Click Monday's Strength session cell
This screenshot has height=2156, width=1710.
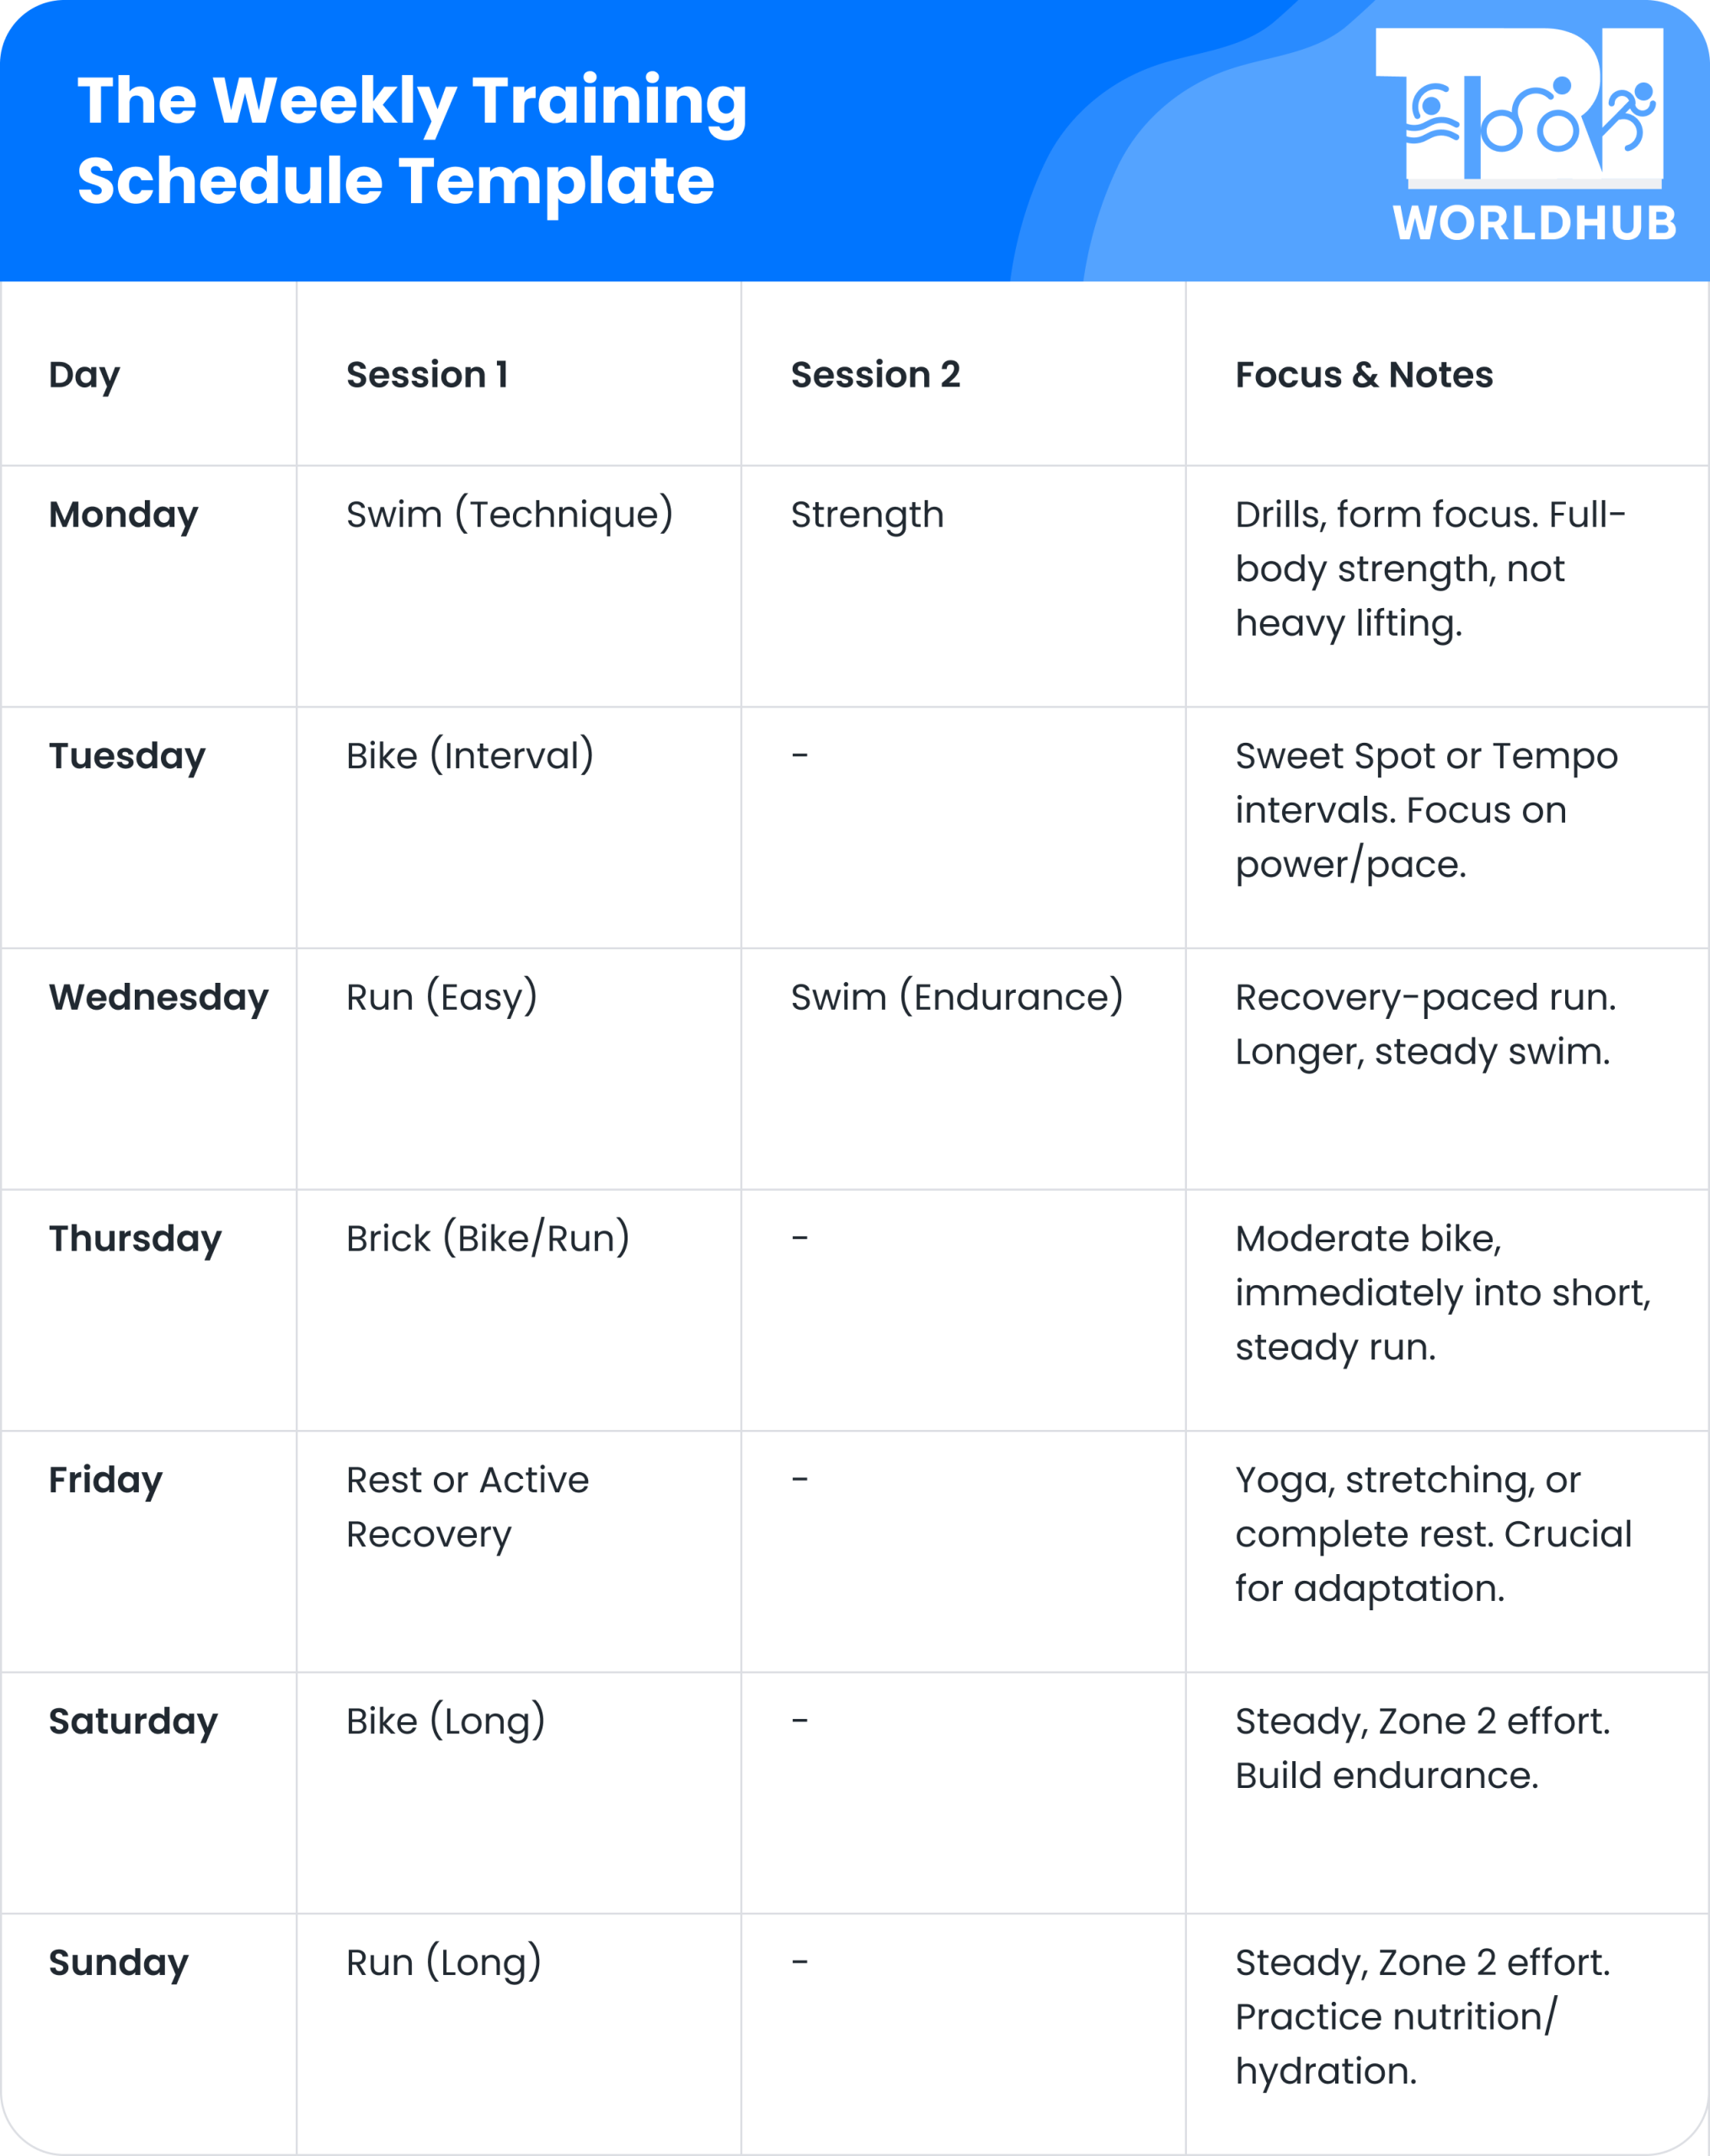tap(867, 515)
